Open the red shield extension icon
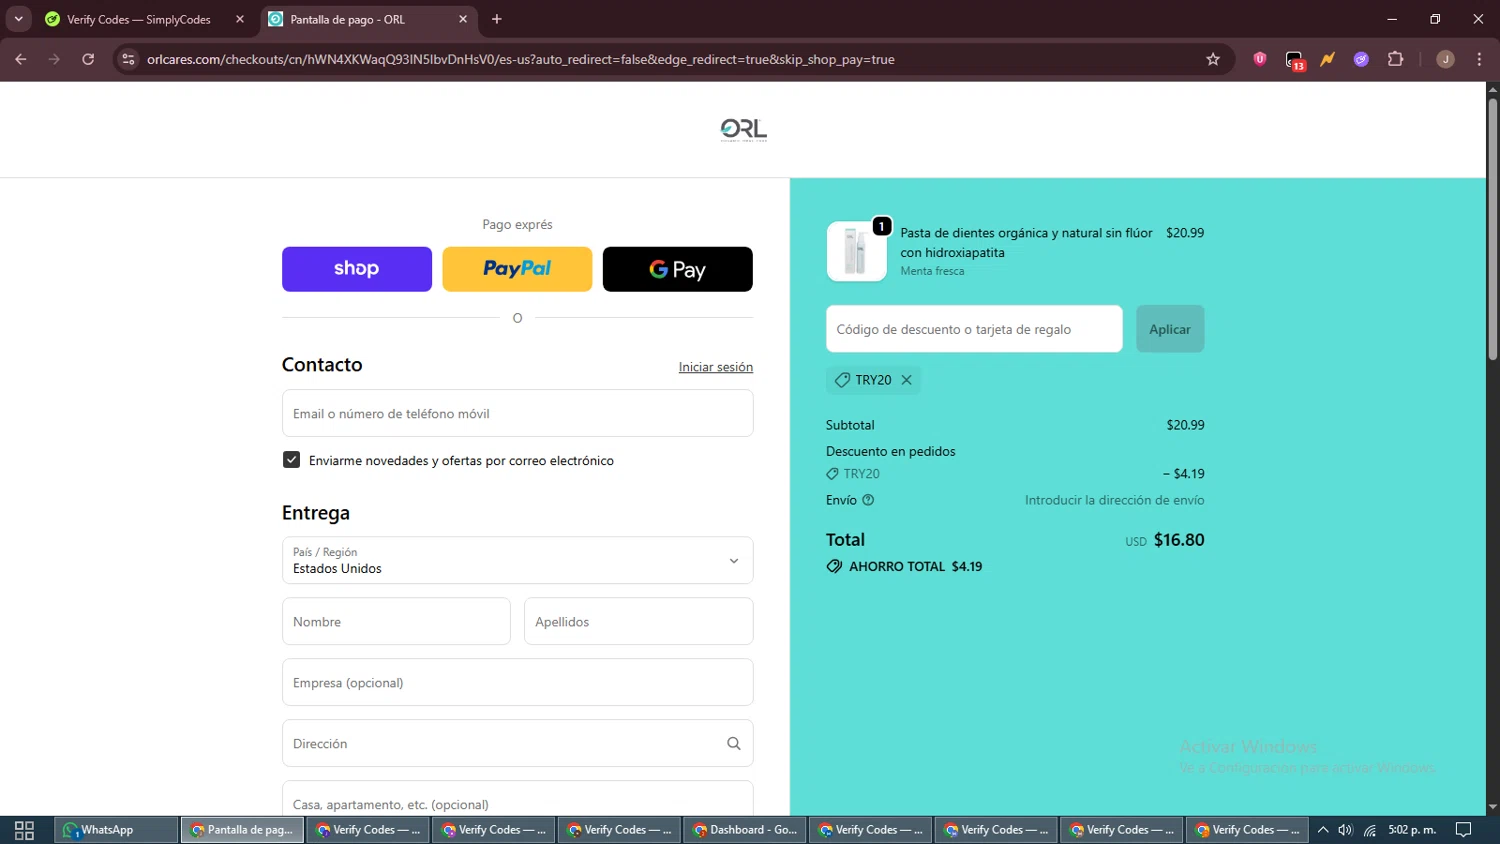This screenshot has height=844, width=1500. [x=1260, y=59]
